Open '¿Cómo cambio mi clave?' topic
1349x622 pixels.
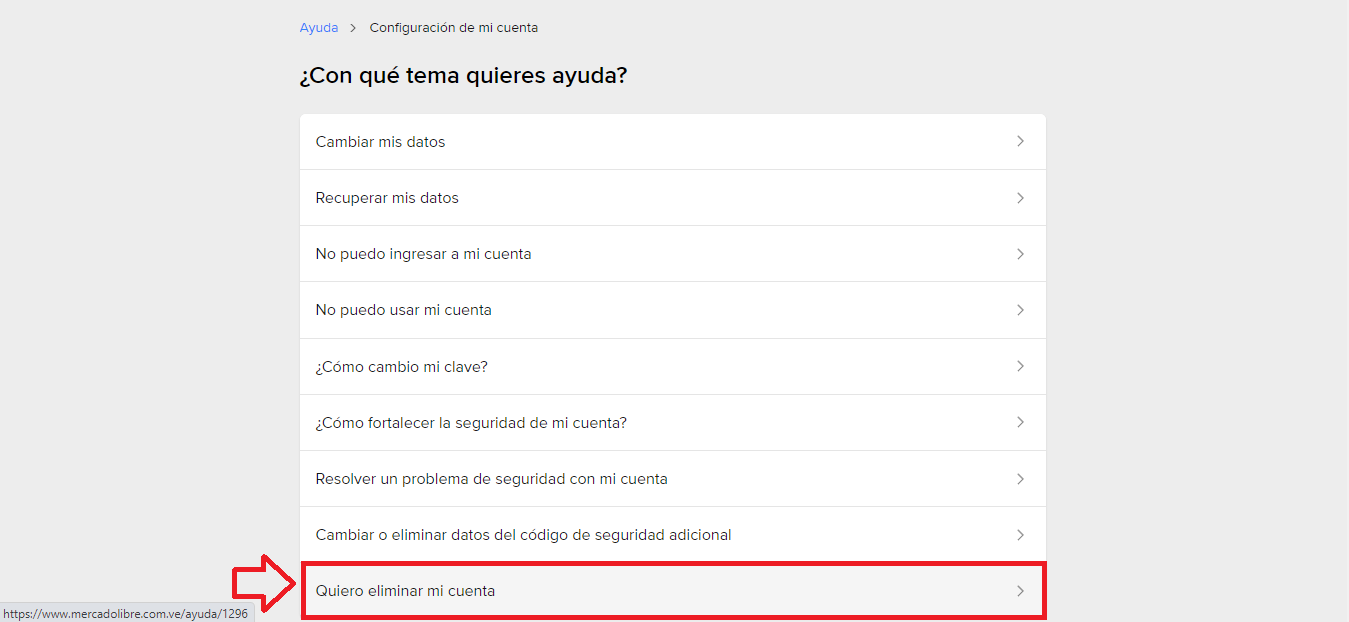coord(673,367)
